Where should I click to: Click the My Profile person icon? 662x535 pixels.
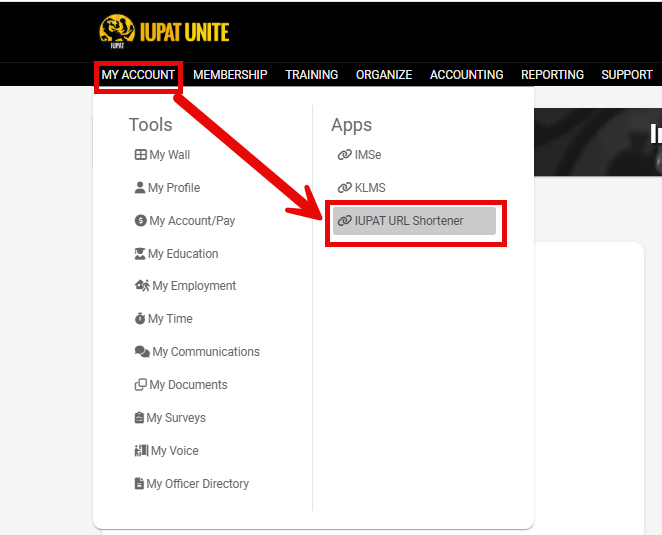[x=140, y=187]
